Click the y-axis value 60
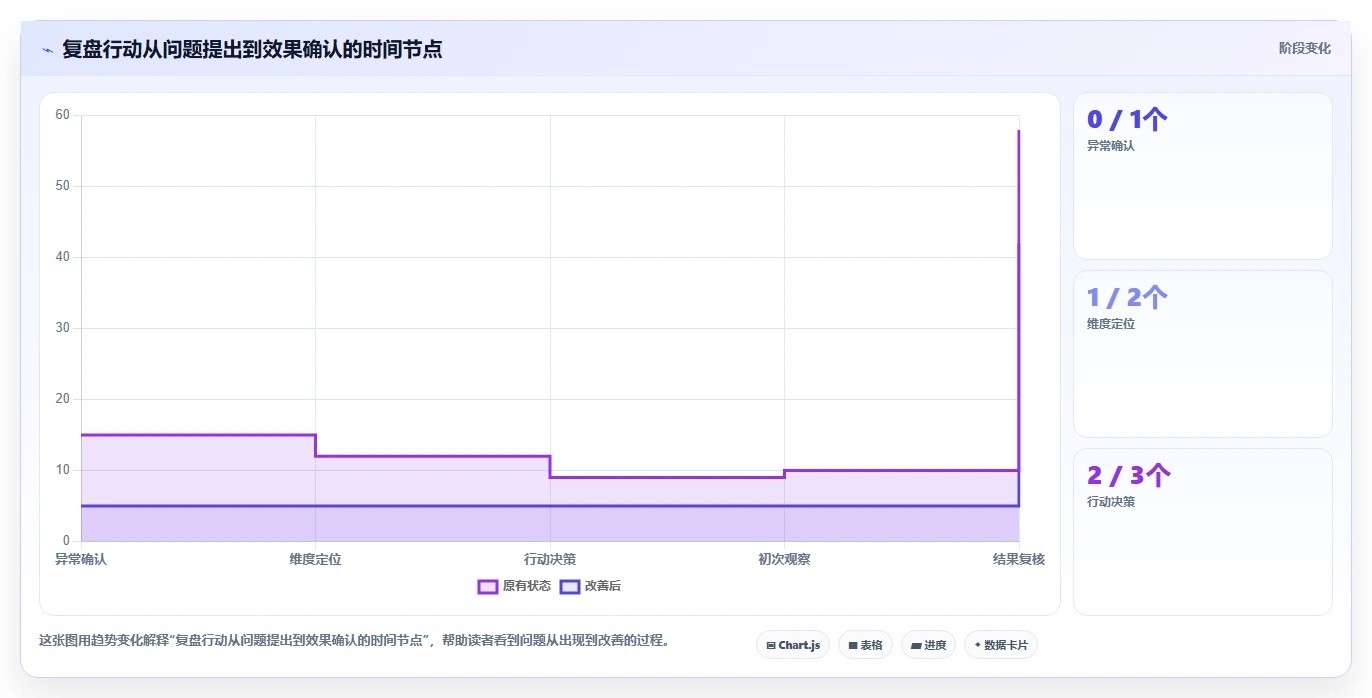Image resolution: width=1372 pixels, height=698 pixels. (x=63, y=115)
